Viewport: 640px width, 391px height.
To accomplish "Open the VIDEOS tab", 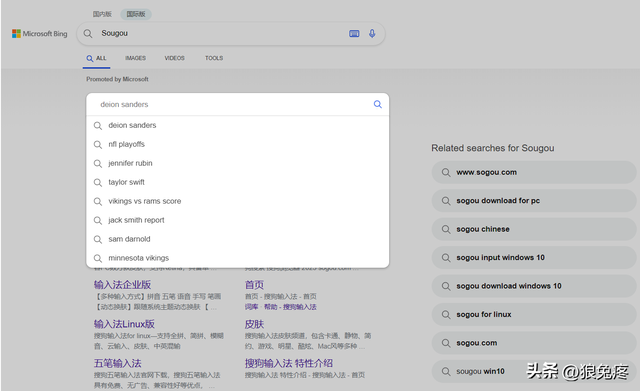I will click(174, 58).
